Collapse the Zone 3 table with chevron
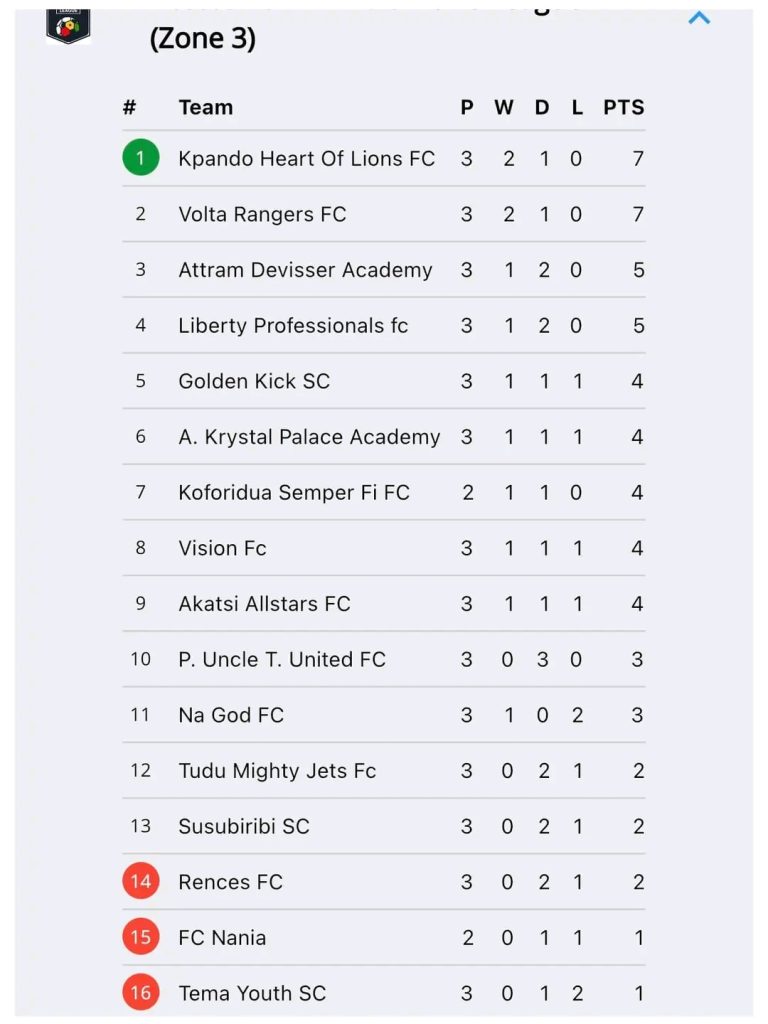This screenshot has width=768, height=1024. click(x=699, y=18)
